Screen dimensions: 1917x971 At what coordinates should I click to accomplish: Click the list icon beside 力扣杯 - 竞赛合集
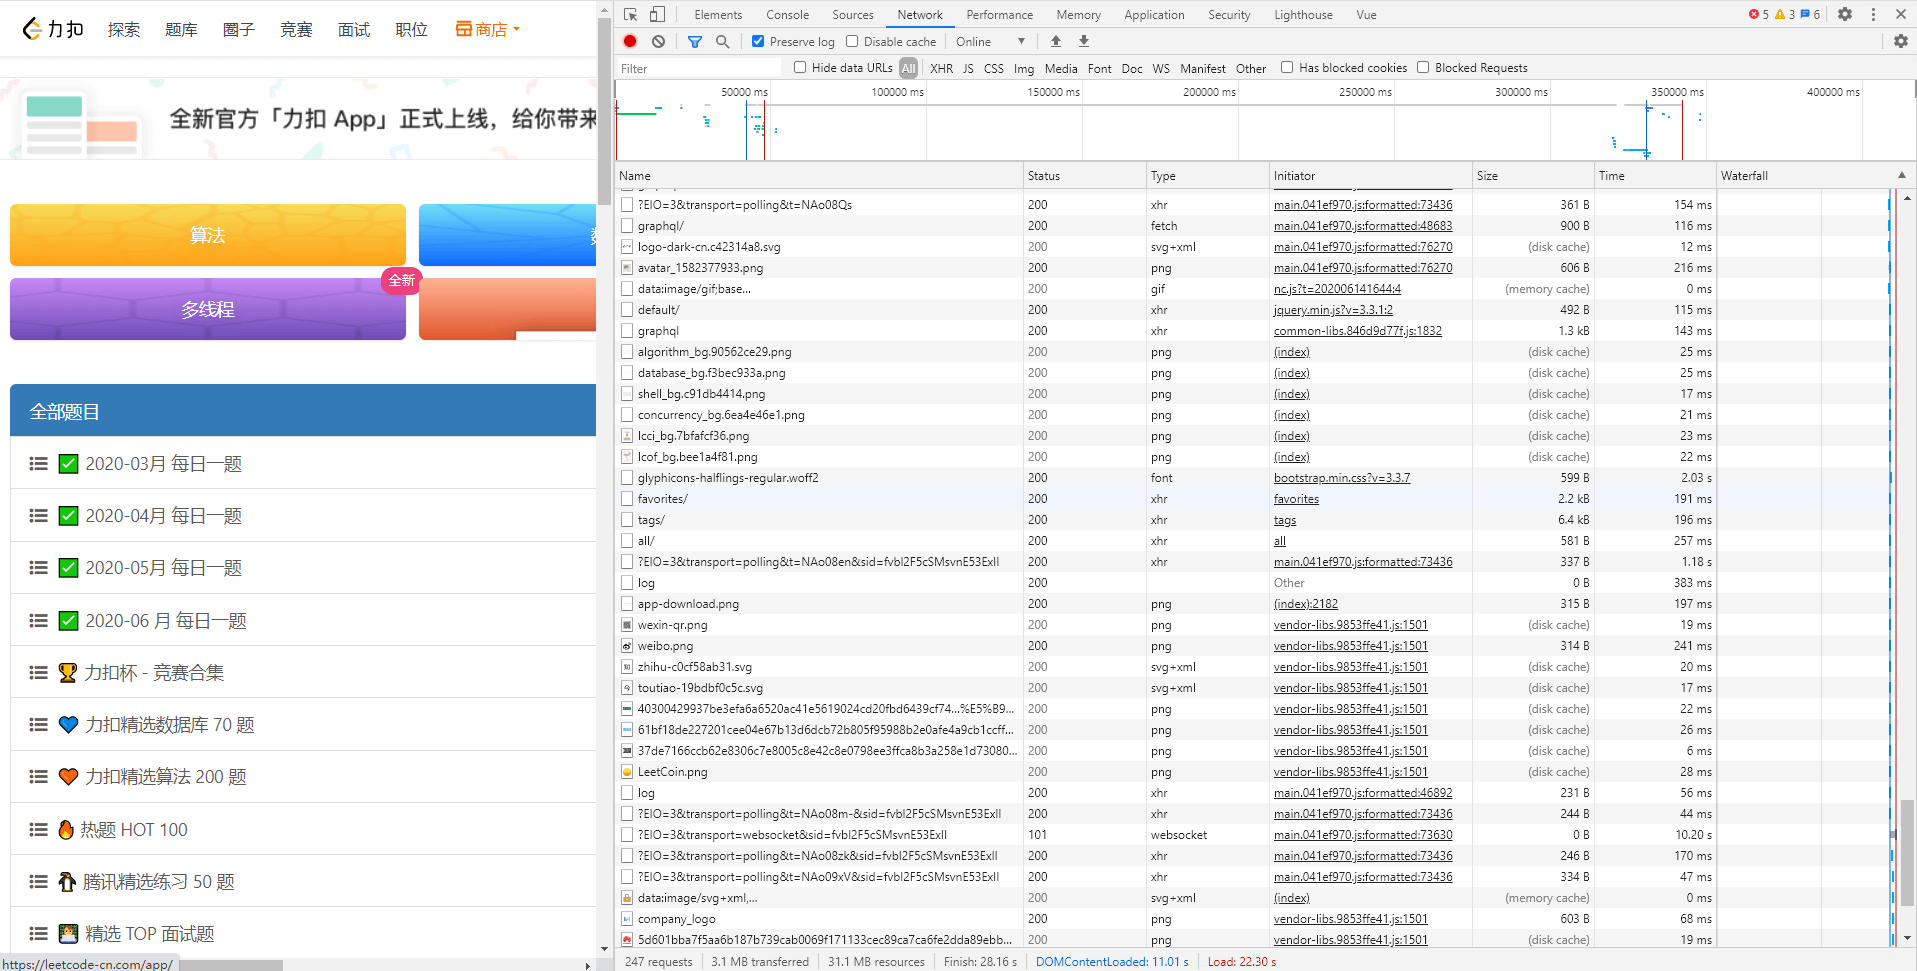pos(39,672)
